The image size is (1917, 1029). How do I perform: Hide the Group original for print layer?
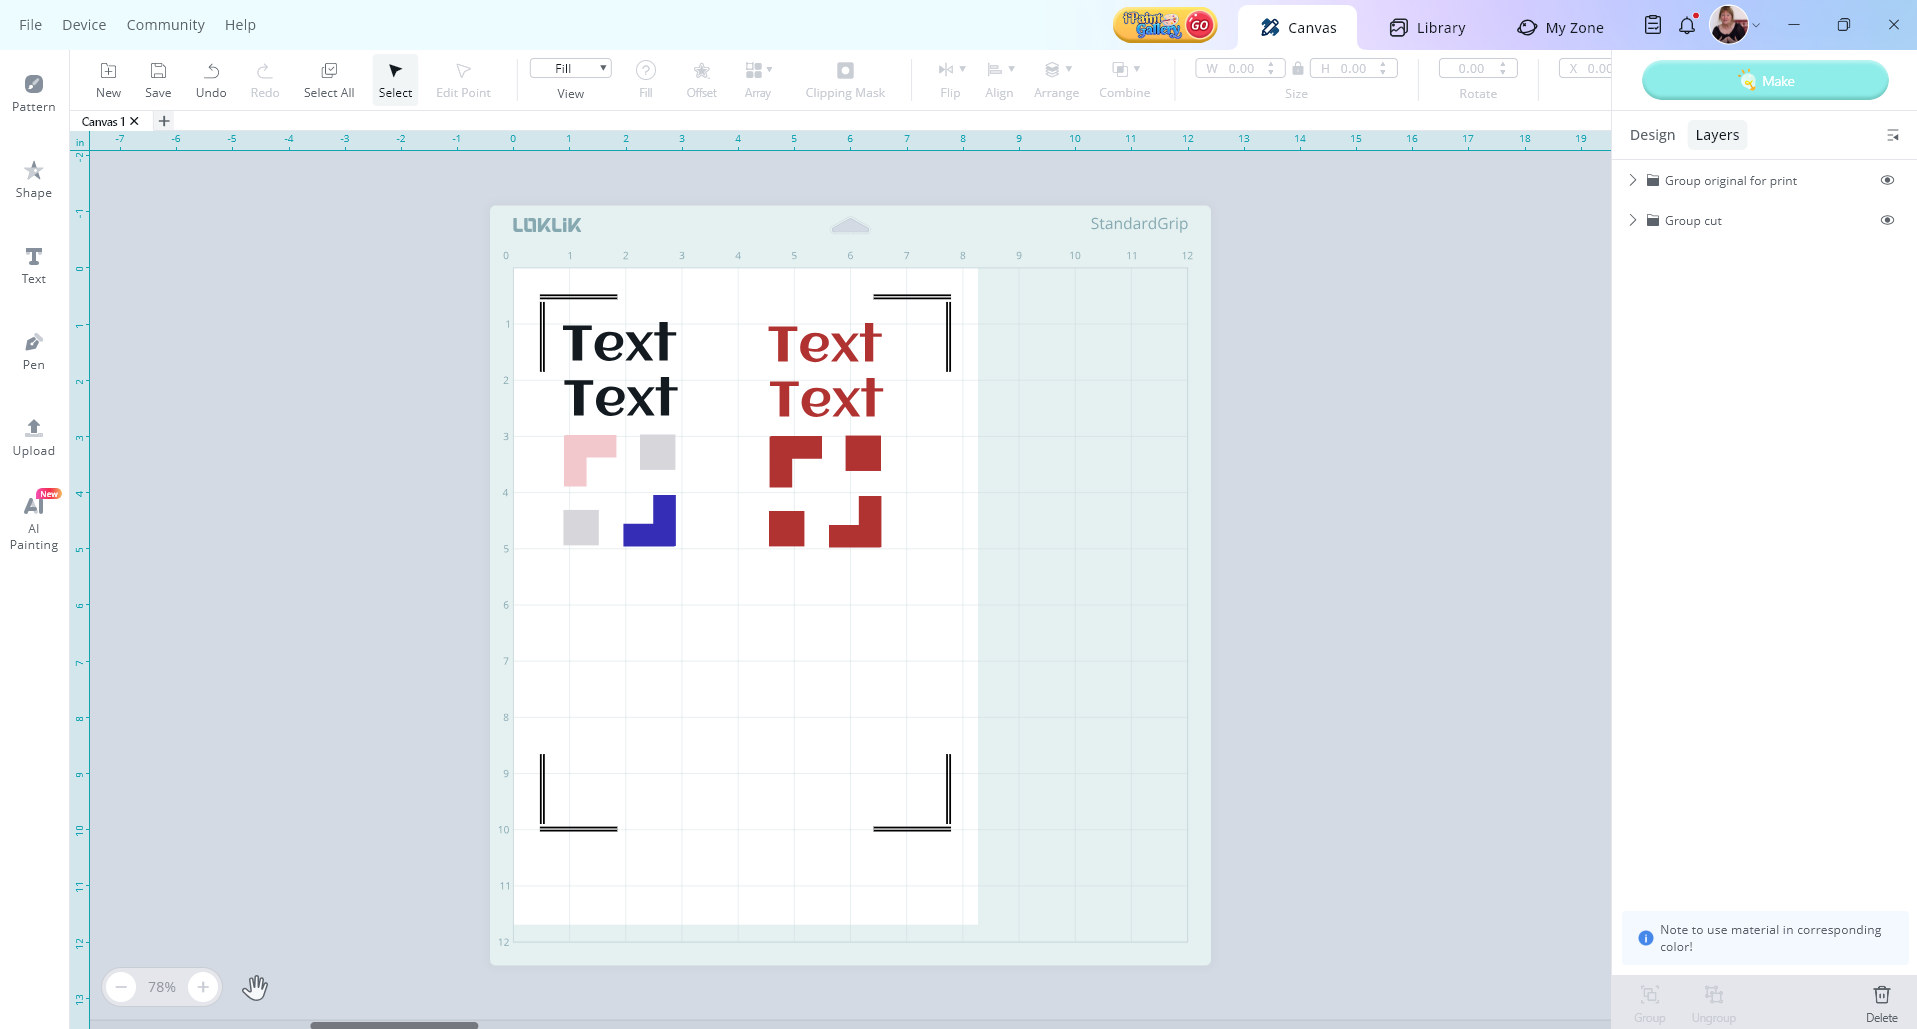point(1887,180)
